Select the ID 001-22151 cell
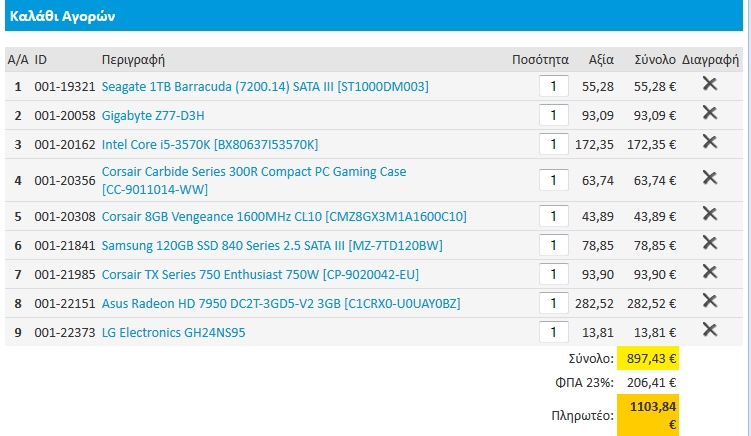Screen dimensions: 751x436 tap(65, 304)
